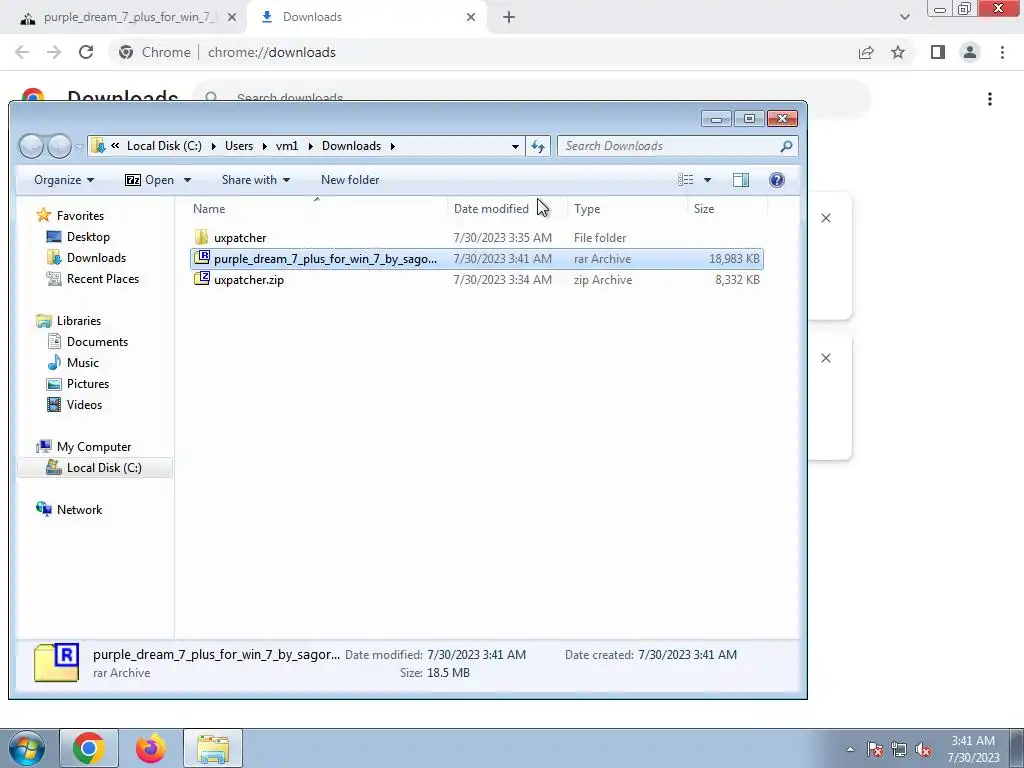Select Desktop in Favorites
This screenshot has width=1024, height=768.
click(x=88, y=236)
